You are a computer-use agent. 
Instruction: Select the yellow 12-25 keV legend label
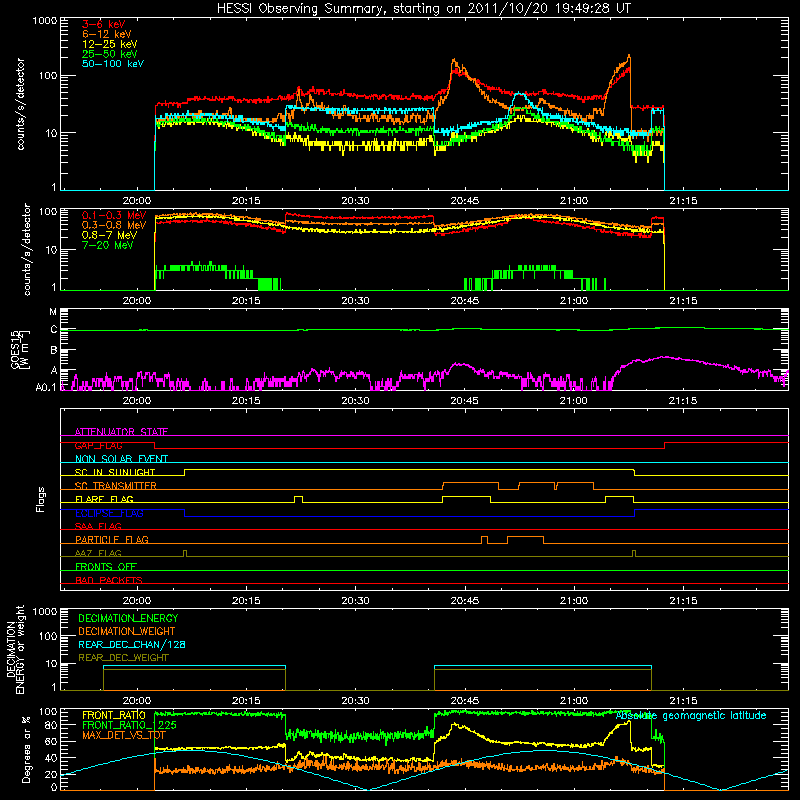110,44
